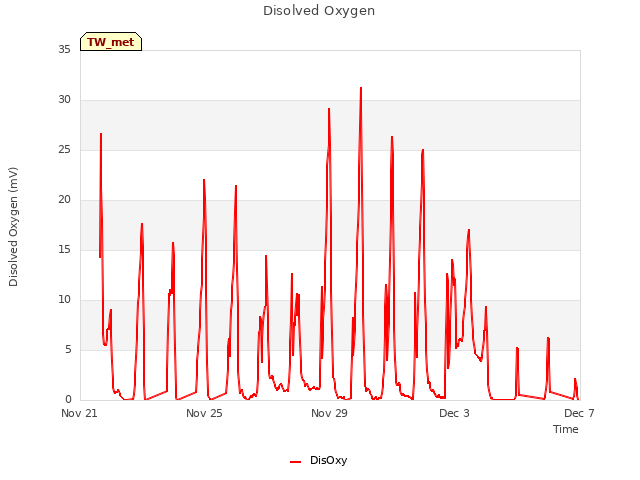This screenshot has width=640, height=480.
Task: Click the 'Disolved Oxygen (mV)' y-axis label
Action: 13,227
